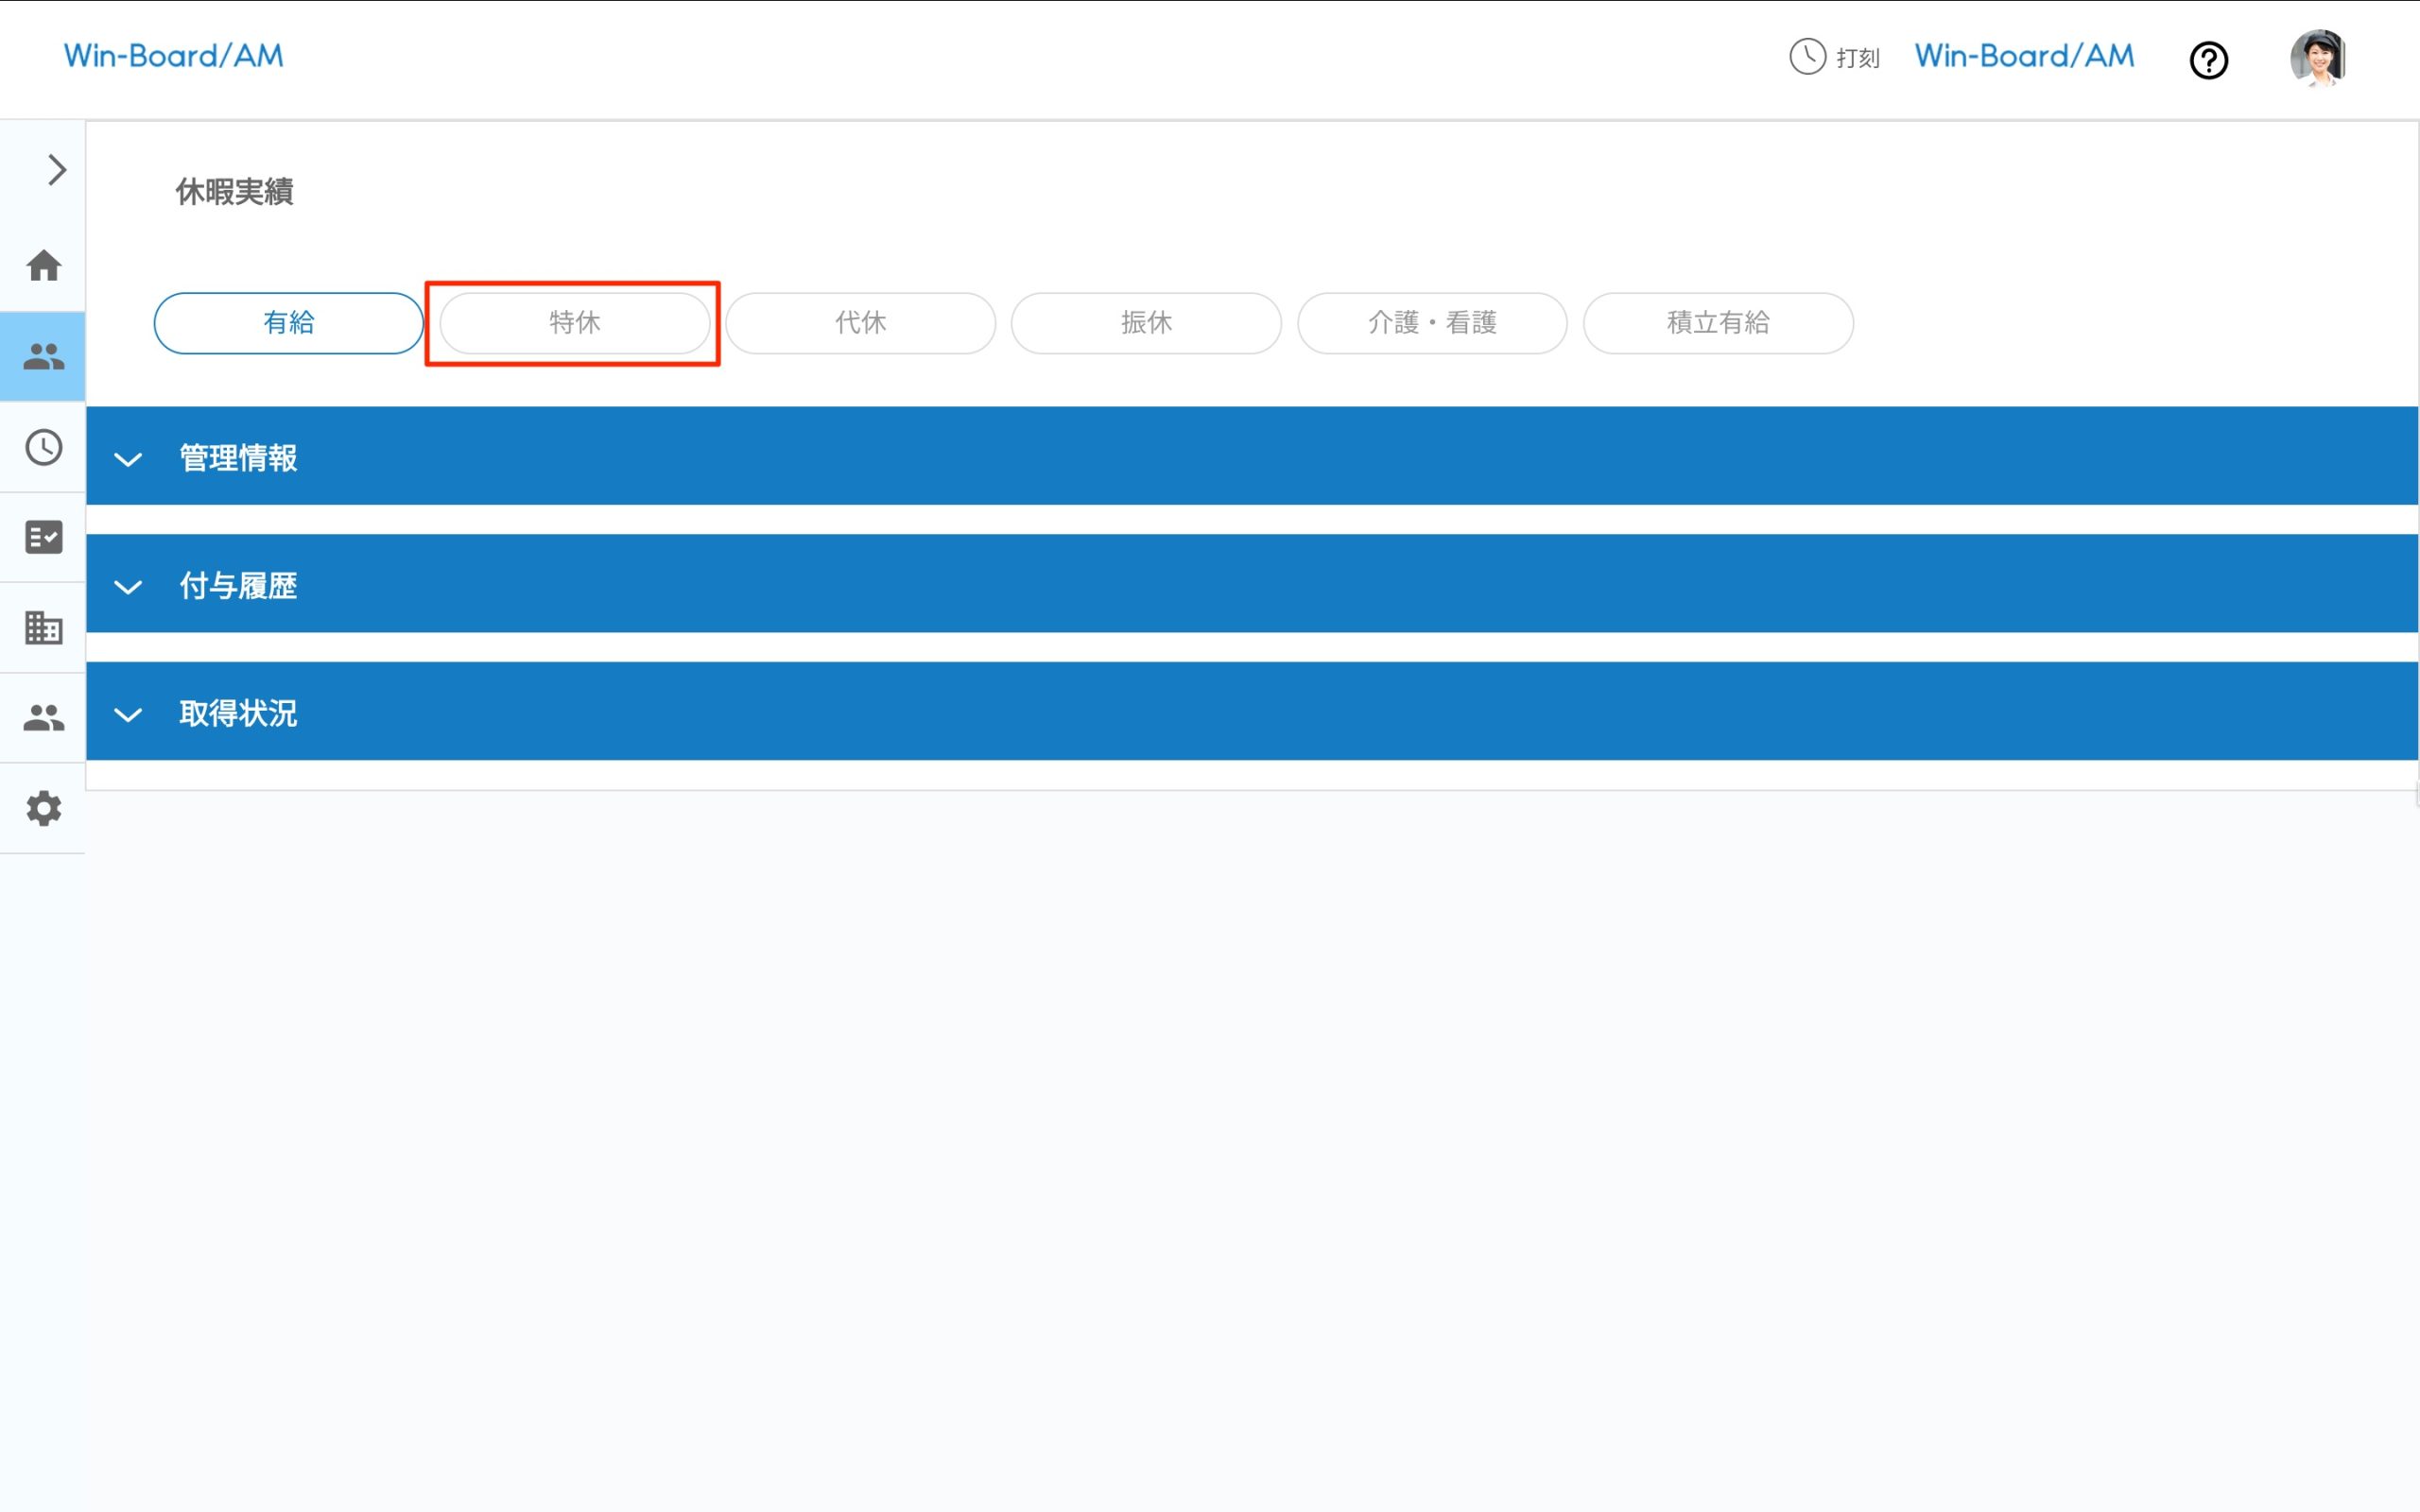Click the top-left Win-Board/AM logo
This screenshot has height=1512, width=2420.
point(174,56)
